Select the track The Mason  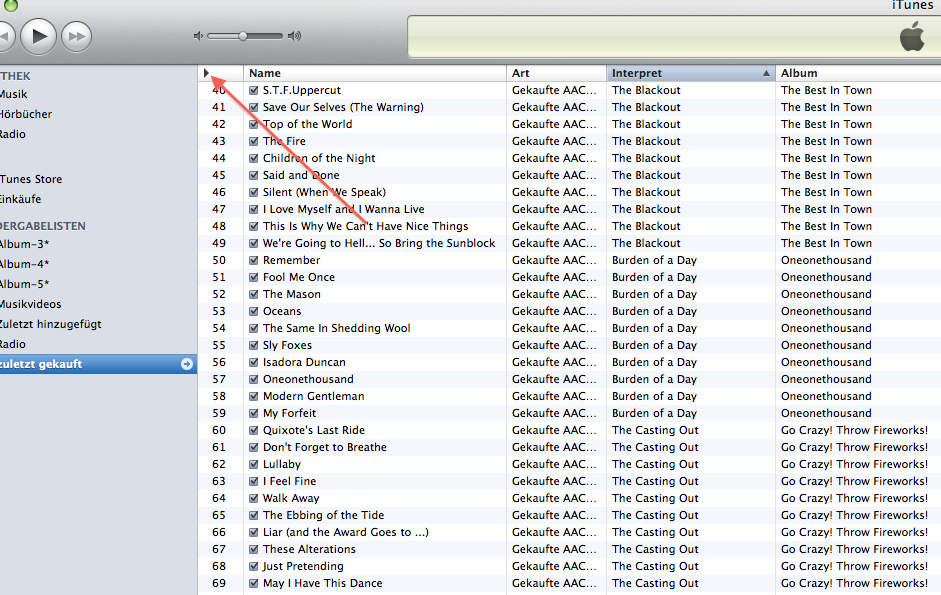[x=292, y=294]
